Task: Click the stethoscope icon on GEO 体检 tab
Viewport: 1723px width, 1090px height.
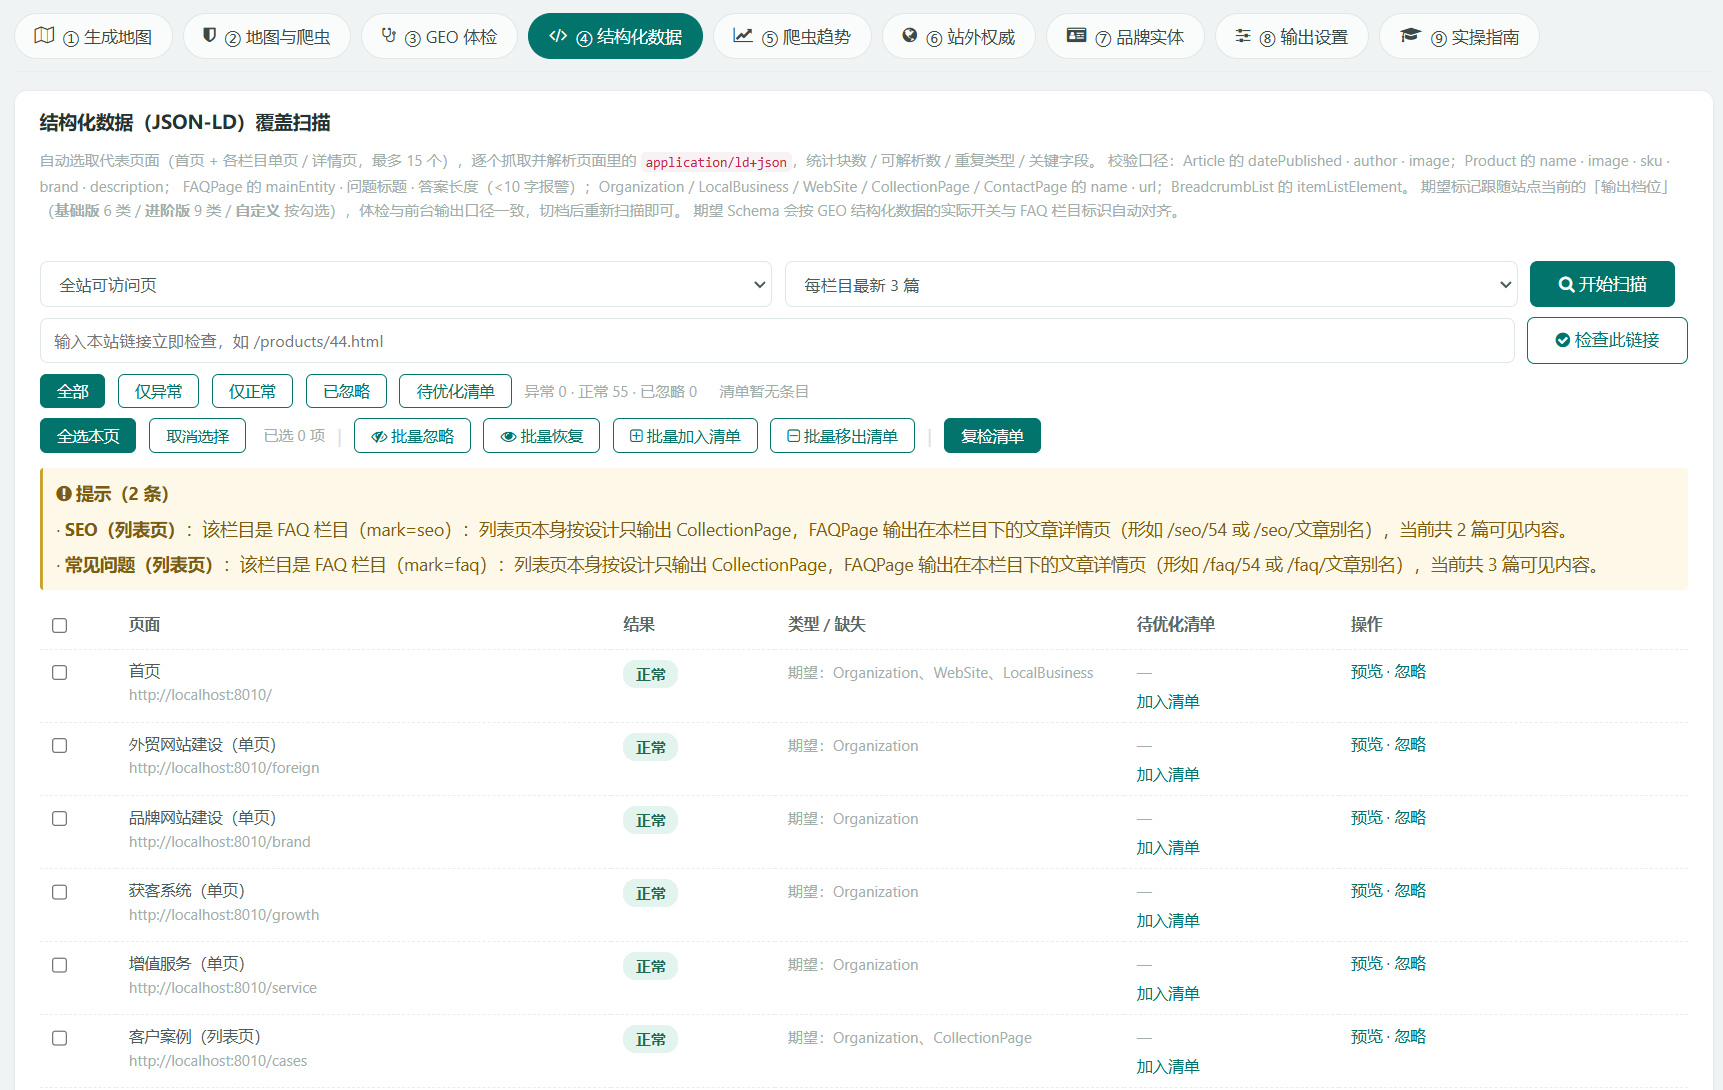Action: pyautogui.click(x=389, y=36)
